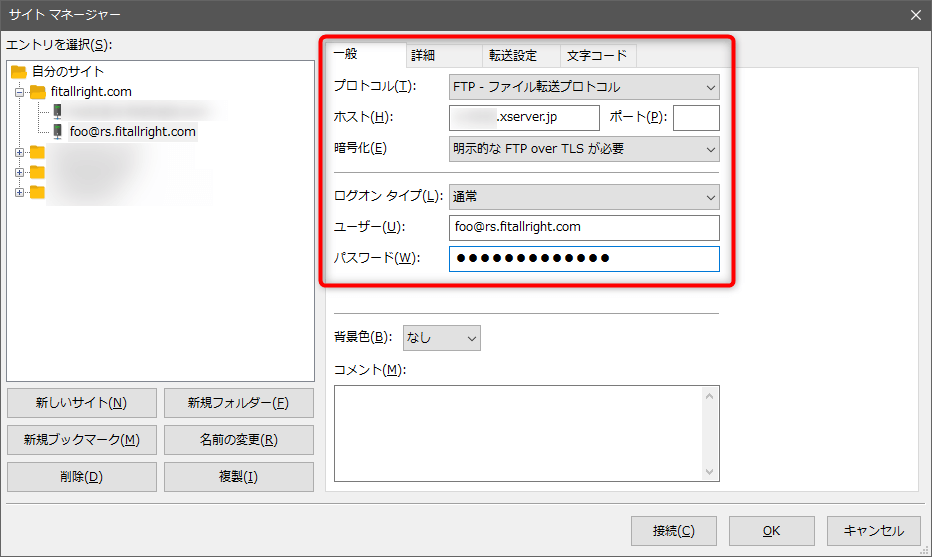Expand the first collapsed folder below fitallright.com
Image resolution: width=932 pixels, height=557 pixels.
[19, 152]
